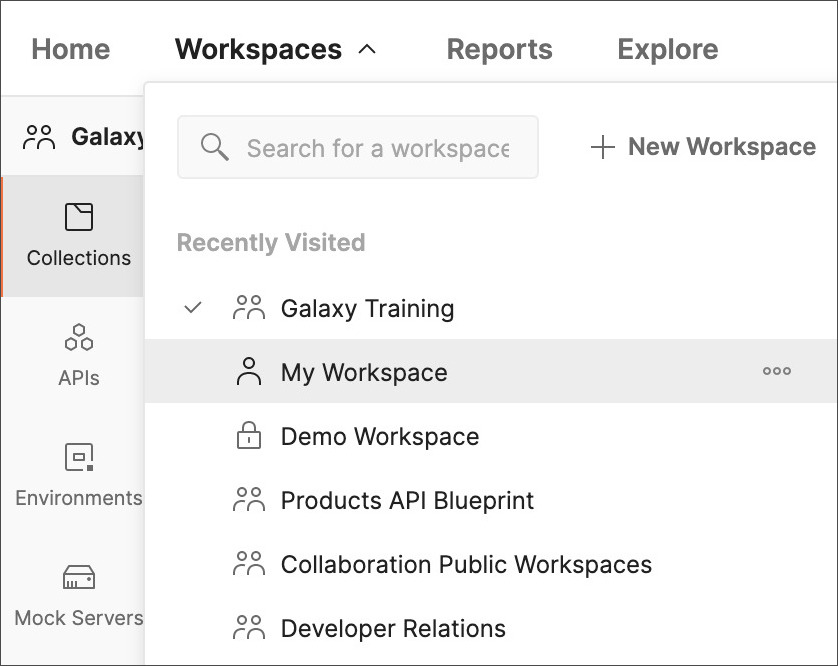
Task: Focus the Search for a workspace field
Action: click(378, 148)
